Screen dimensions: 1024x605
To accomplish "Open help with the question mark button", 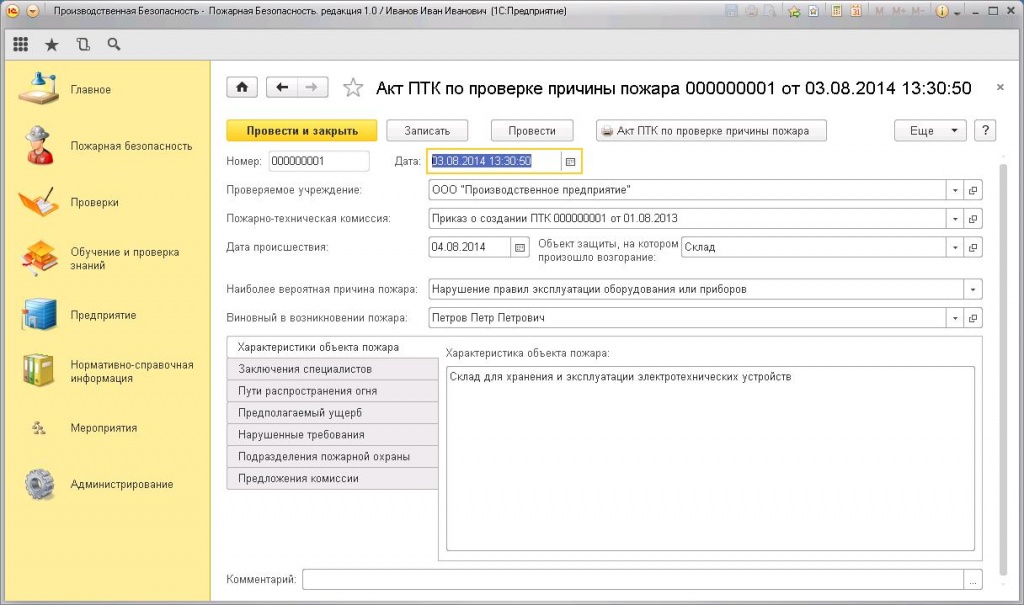I will click(985, 131).
